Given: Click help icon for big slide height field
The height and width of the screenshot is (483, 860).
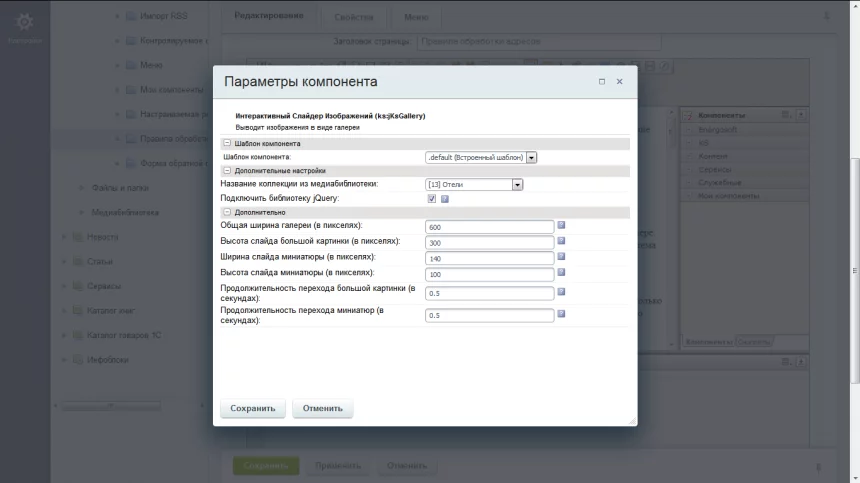Looking at the screenshot, I should pos(562,241).
